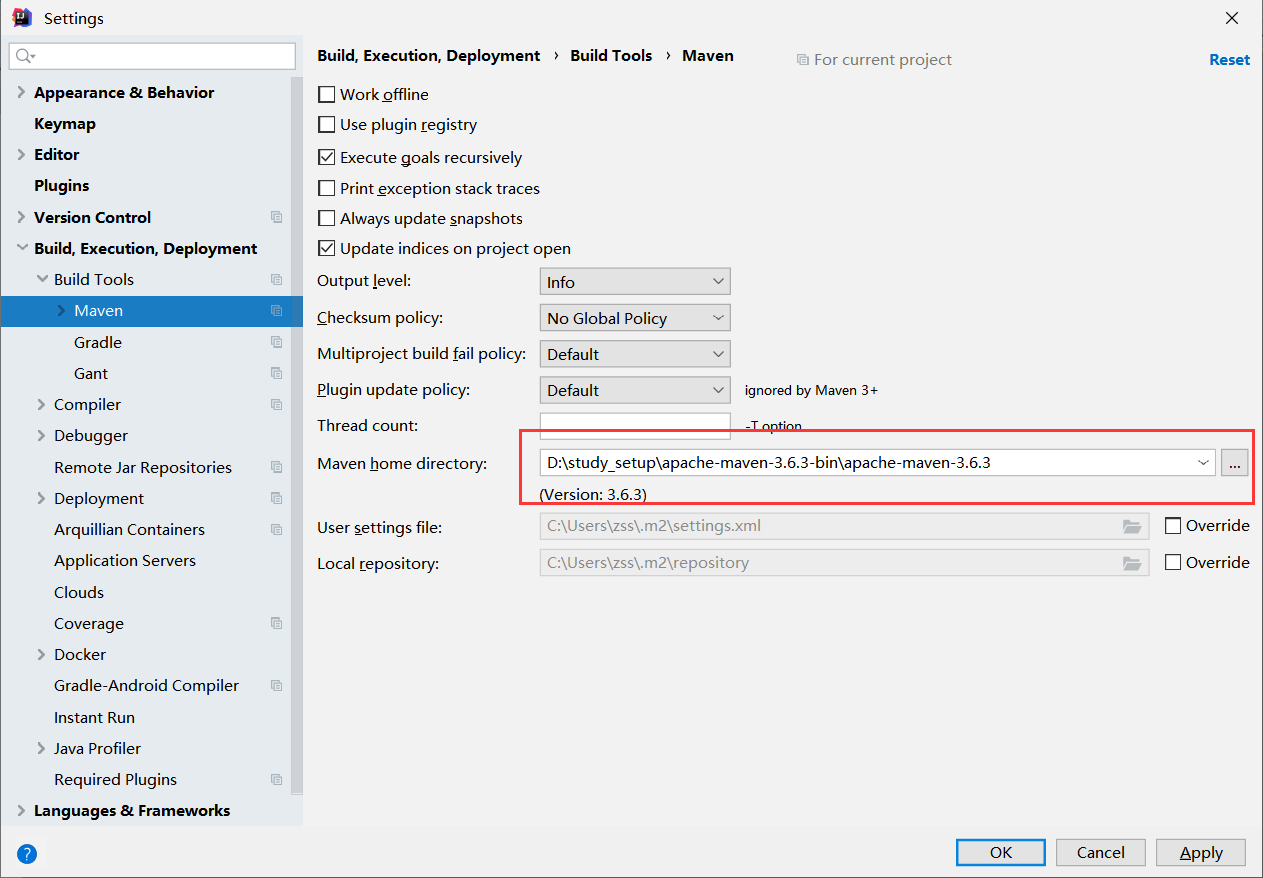The image size is (1263, 878).
Task: Uncheck Update indices on project open
Action: 326,248
